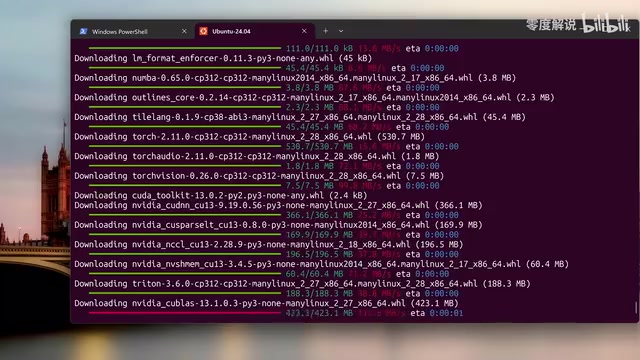Click the terminal scrollbar thumb

[x=636, y=308]
